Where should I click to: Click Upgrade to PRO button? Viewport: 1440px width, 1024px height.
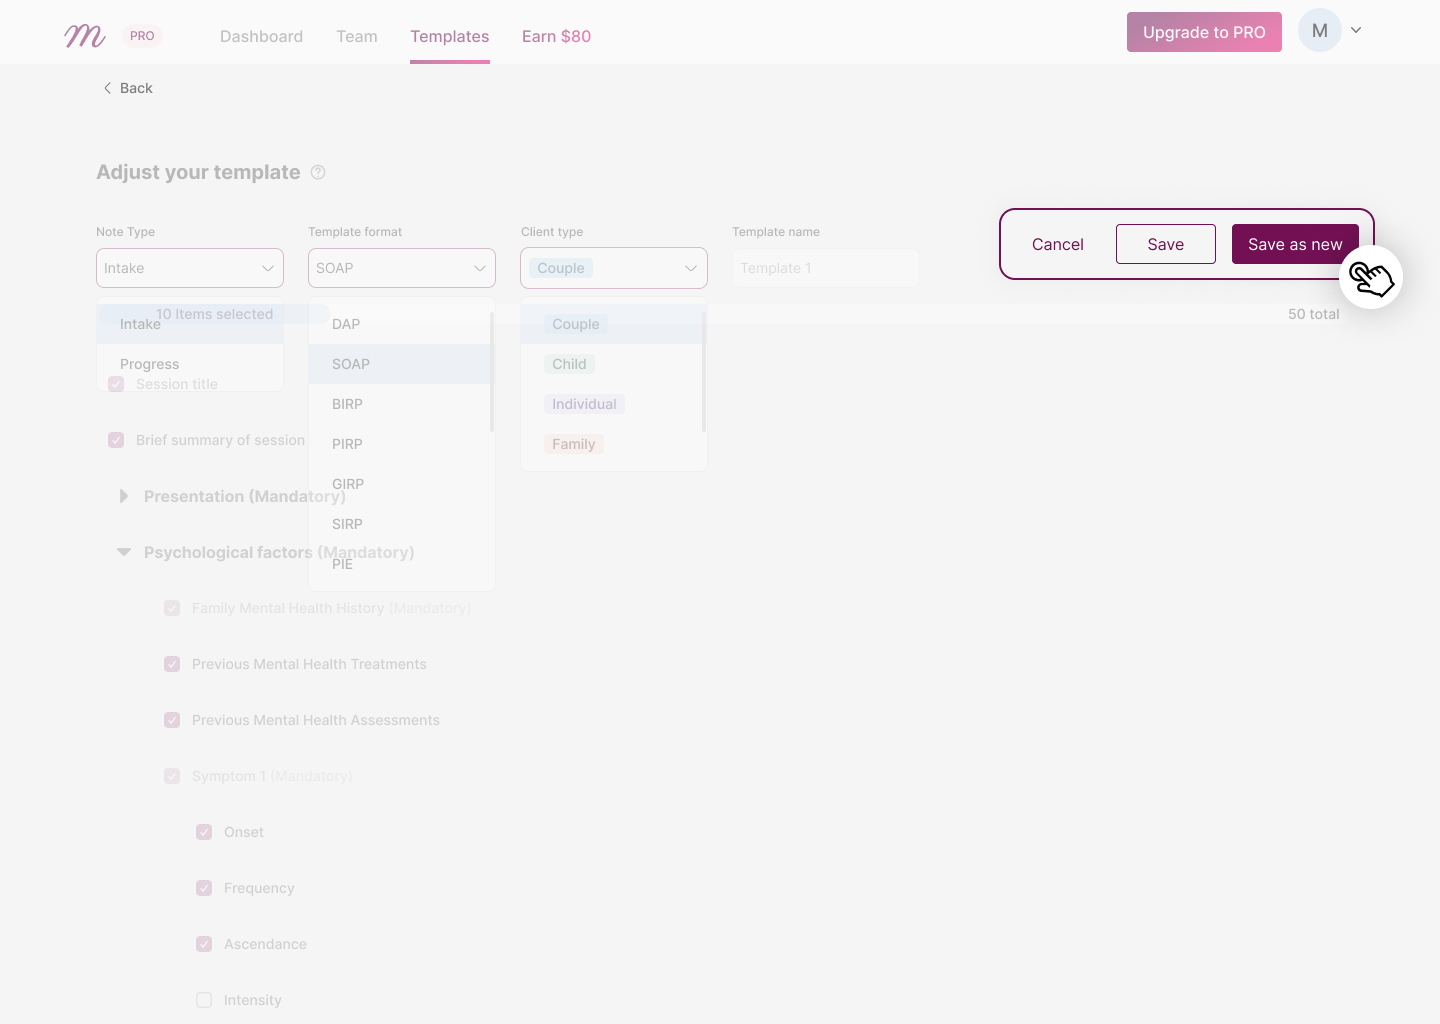tap(1204, 32)
